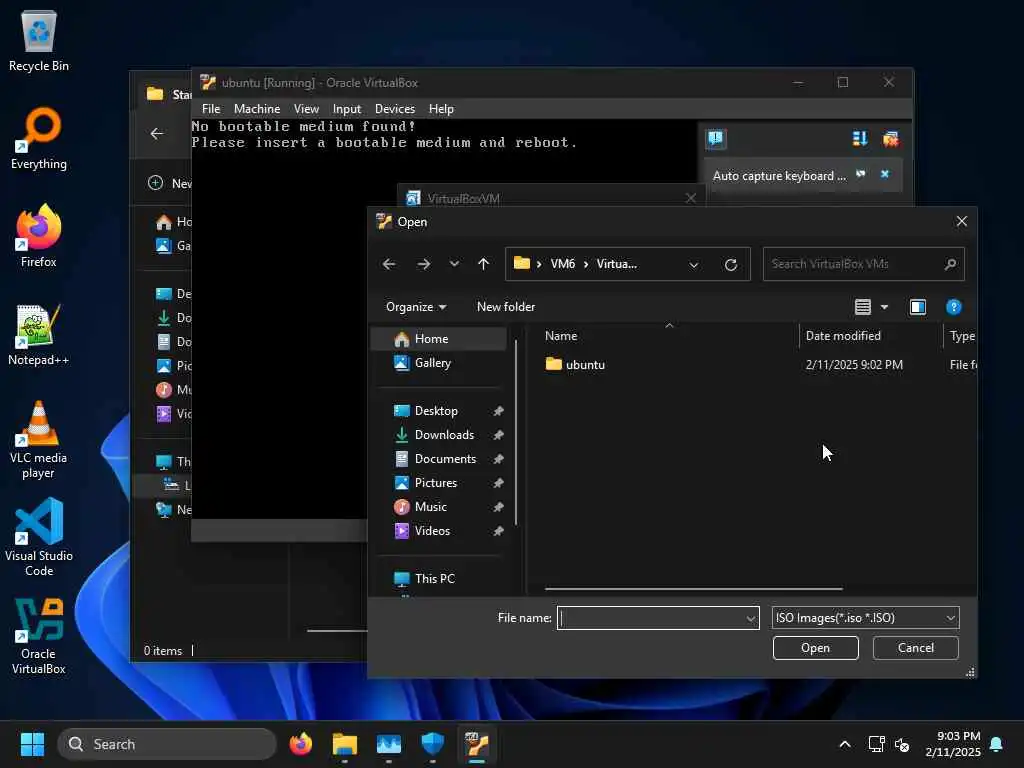Screen dimensions: 1024x768
Task: Select the ubuntu folder
Action: pos(585,365)
